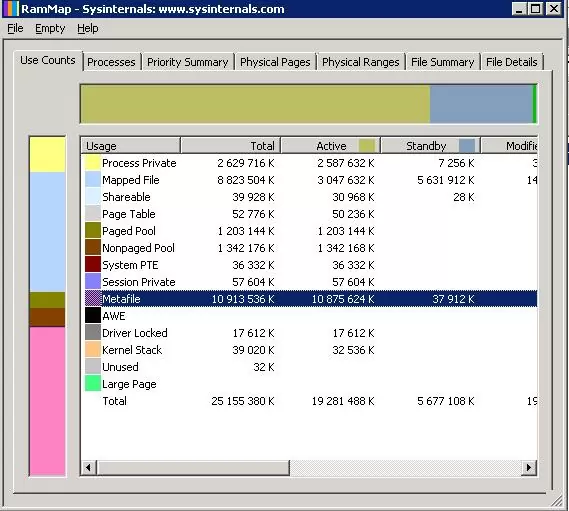Click the RamMap title bar icon
The image size is (569, 511).
[x=11, y=9]
